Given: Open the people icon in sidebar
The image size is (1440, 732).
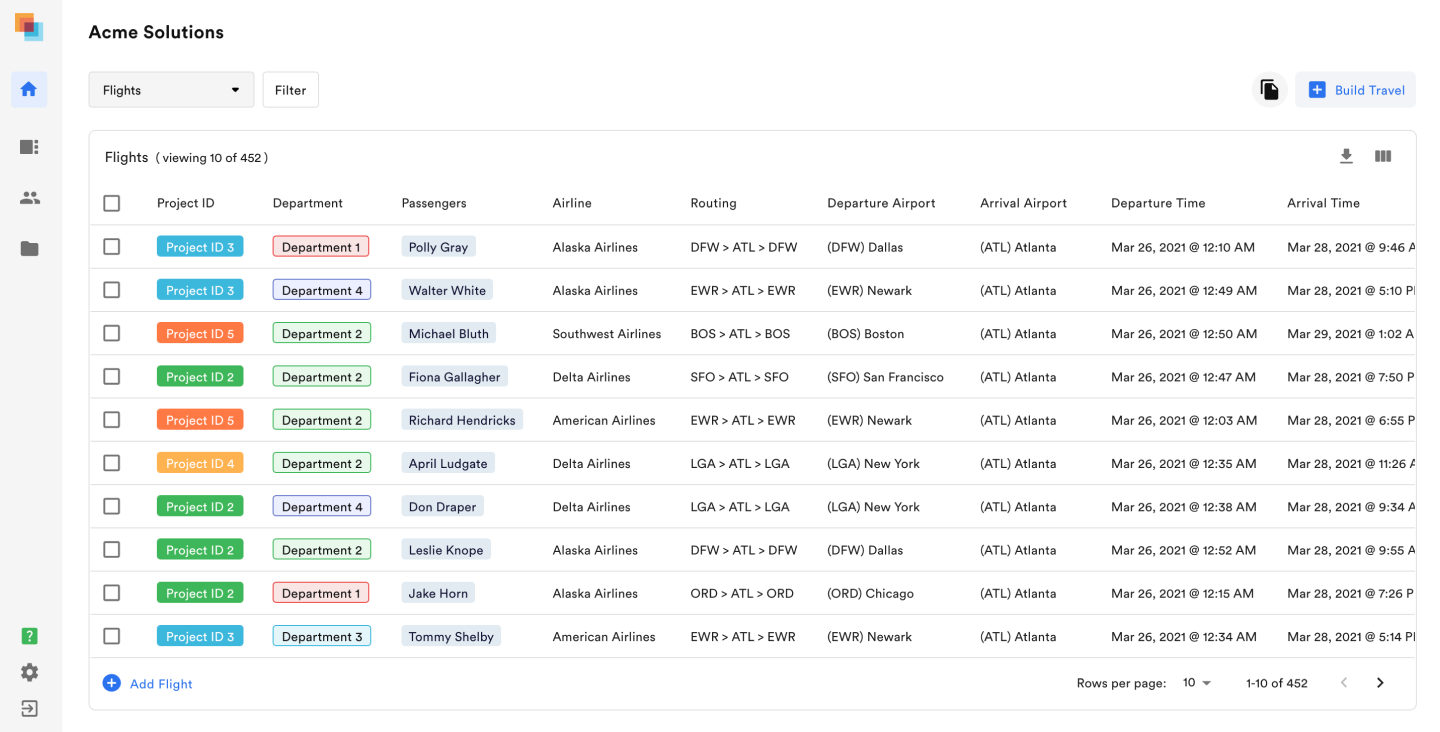Looking at the screenshot, I should (30, 198).
